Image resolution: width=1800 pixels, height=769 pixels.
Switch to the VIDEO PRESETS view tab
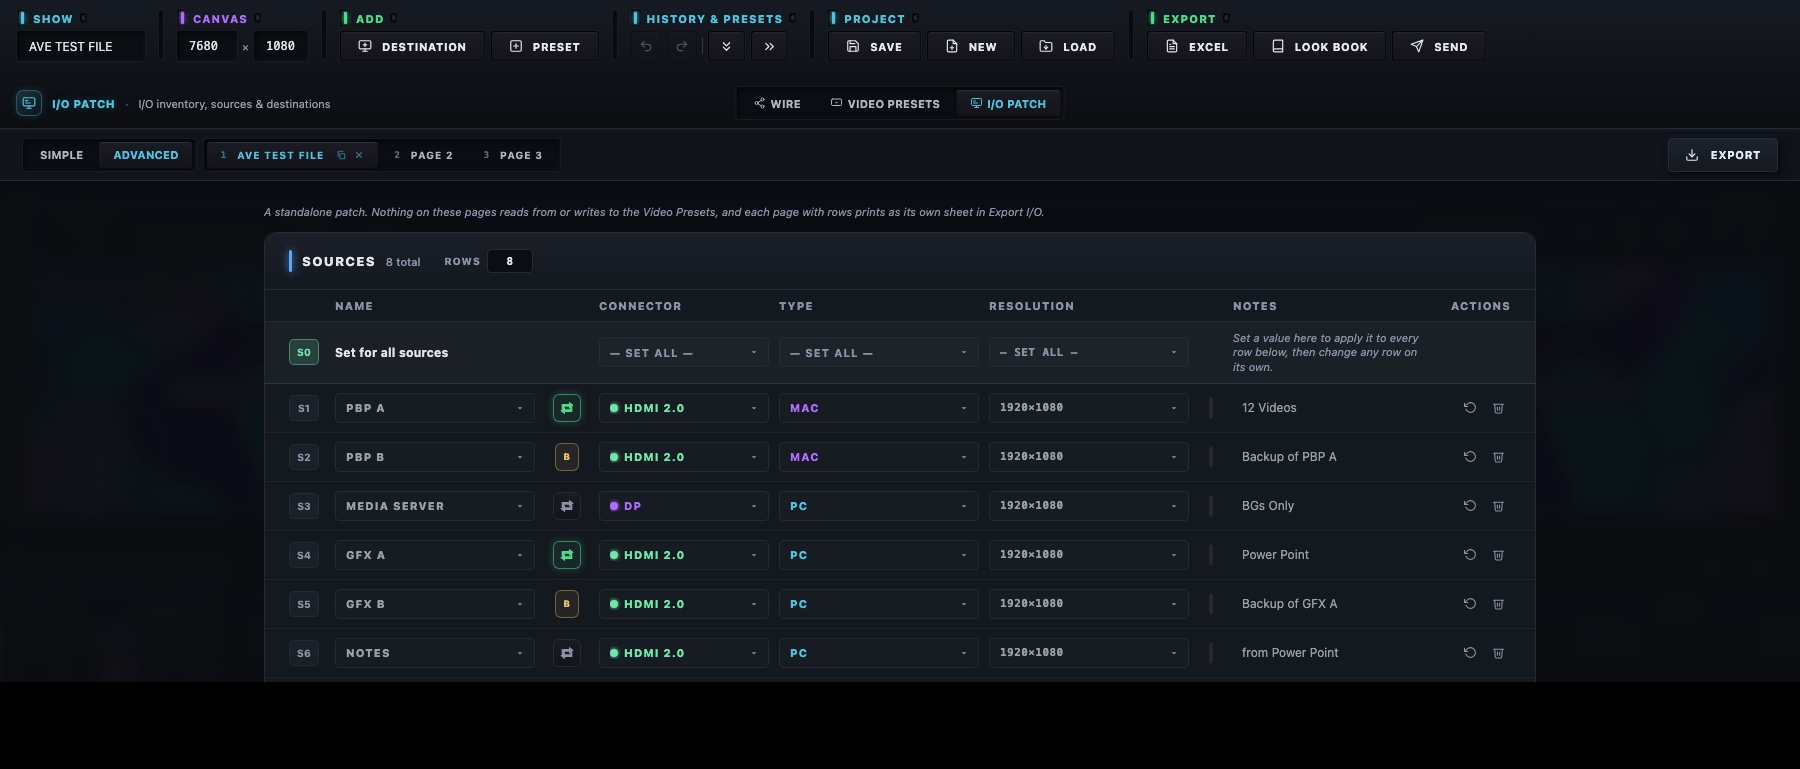click(x=885, y=103)
